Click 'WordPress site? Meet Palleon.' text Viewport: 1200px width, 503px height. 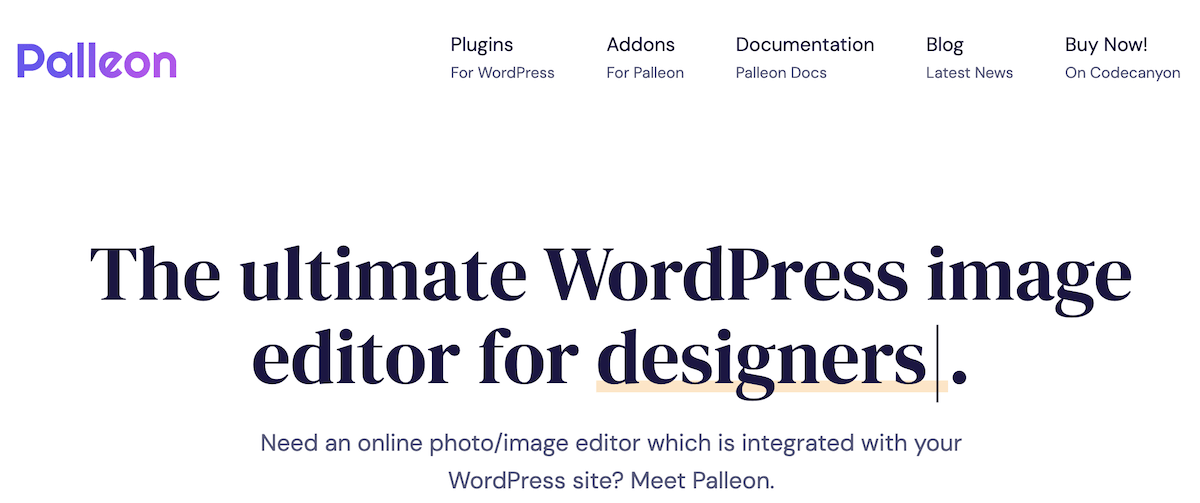(x=611, y=480)
